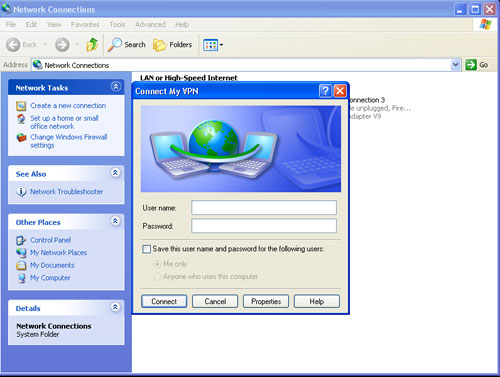Screen dimensions: 500x377
Task: Click the Network Connections details text
Action: [x=54, y=326]
